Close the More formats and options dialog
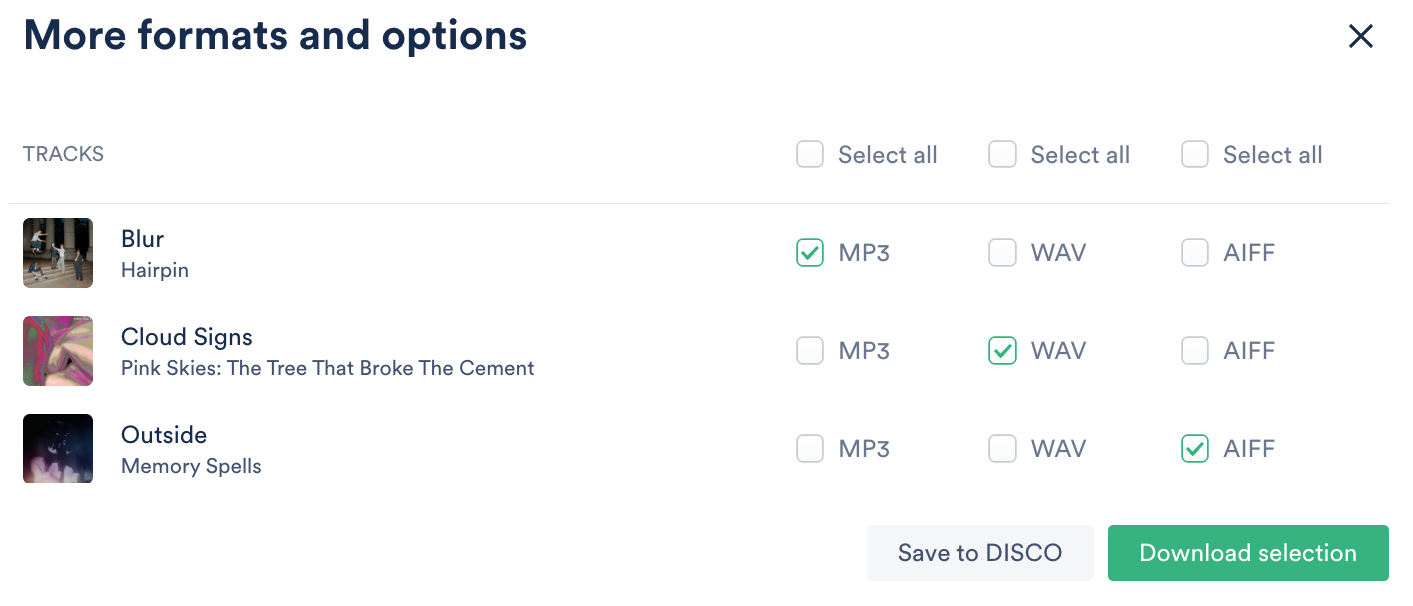Image resolution: width=1413 pixels, height=606 pixels. 1360,37
